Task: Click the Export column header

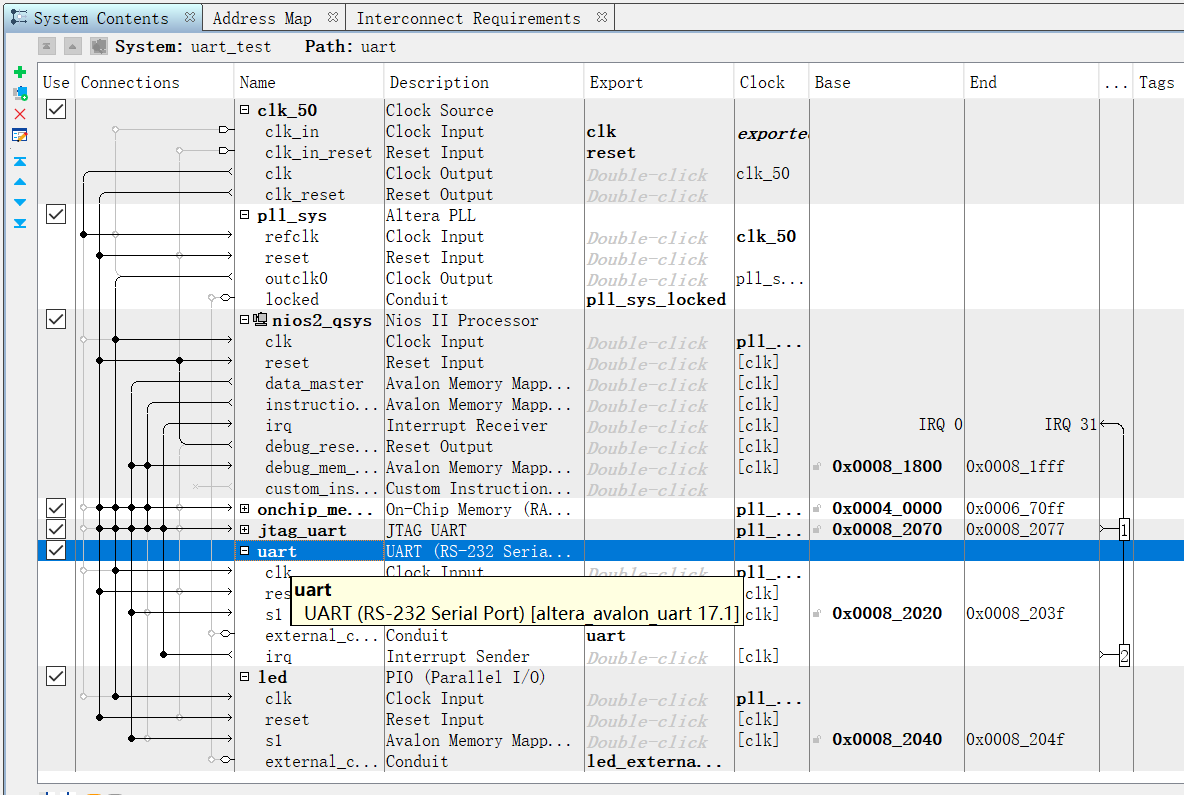Action: point(659,82)
